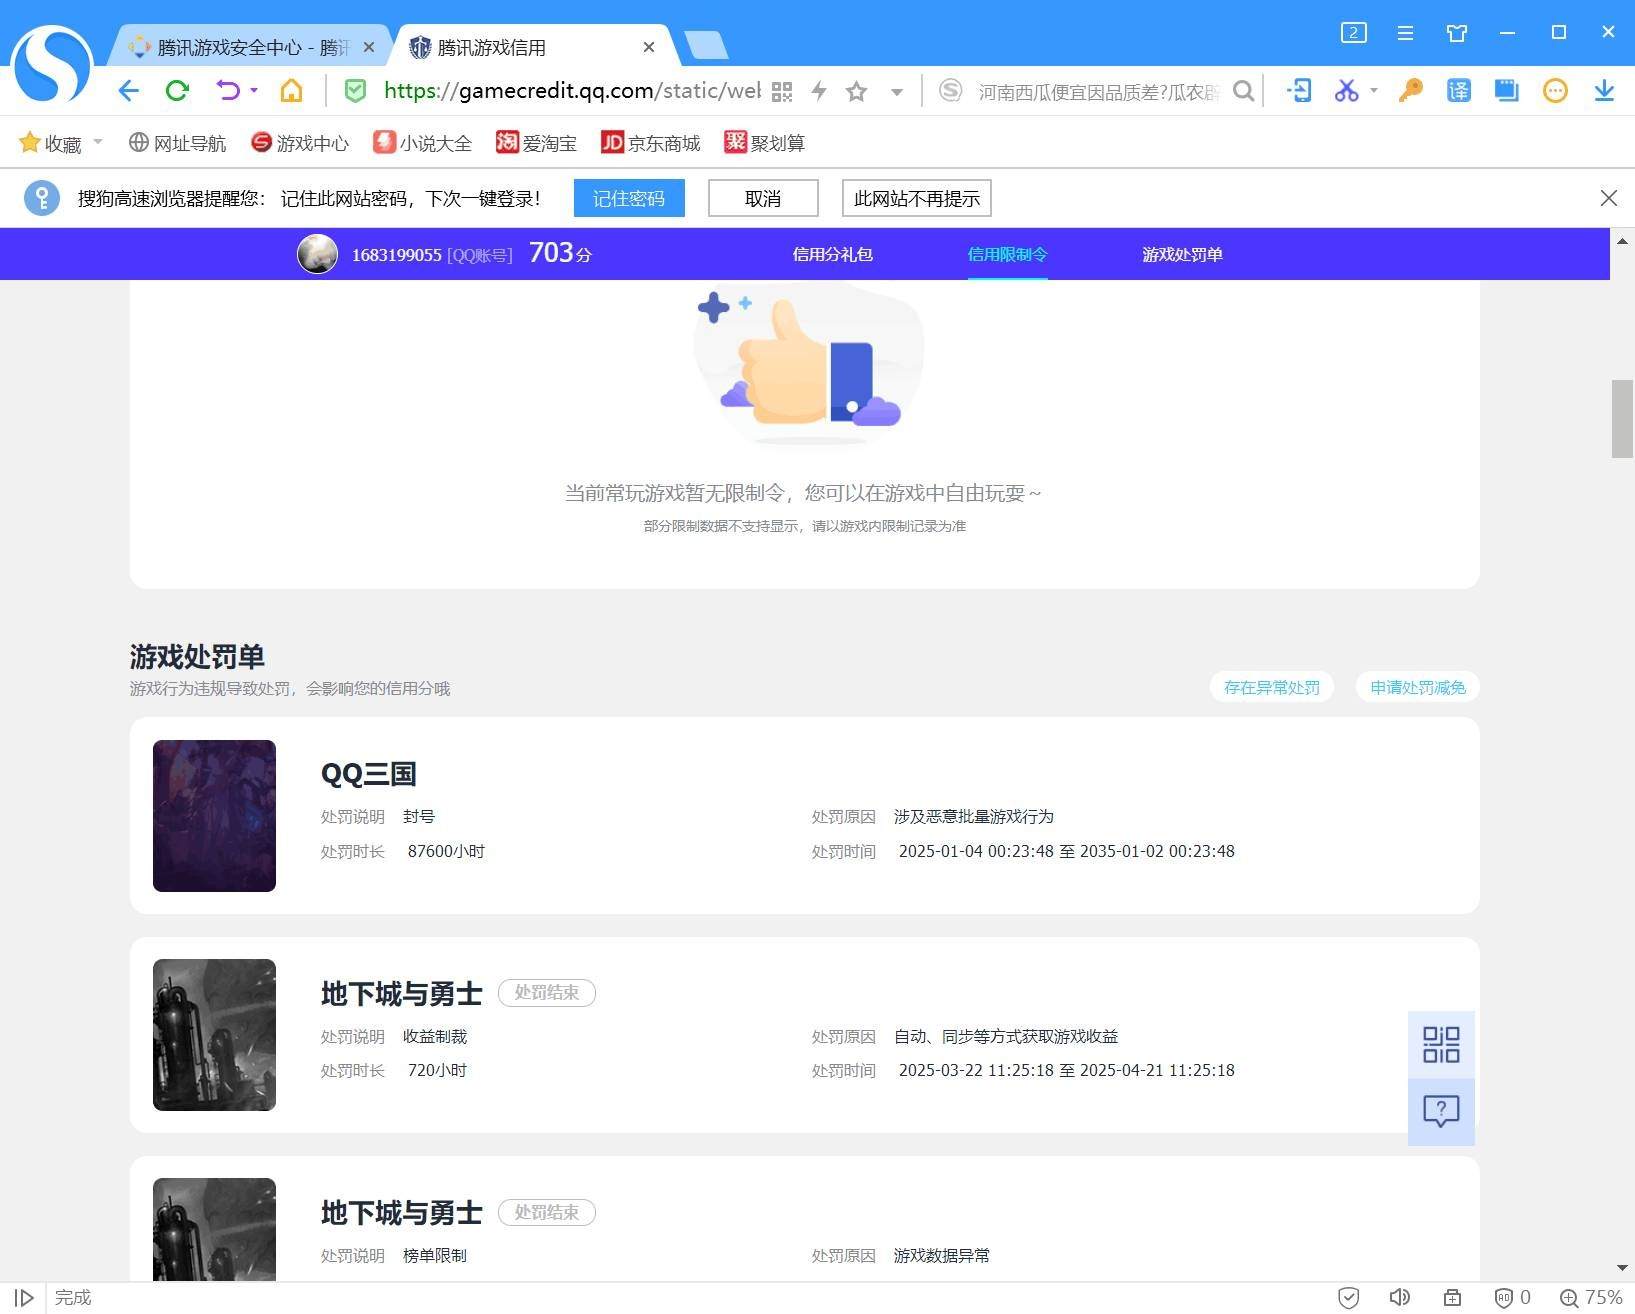Click the Sogou search input box
Image resolution: width=1635 pixels, height=1314 pixels.
1097,92
